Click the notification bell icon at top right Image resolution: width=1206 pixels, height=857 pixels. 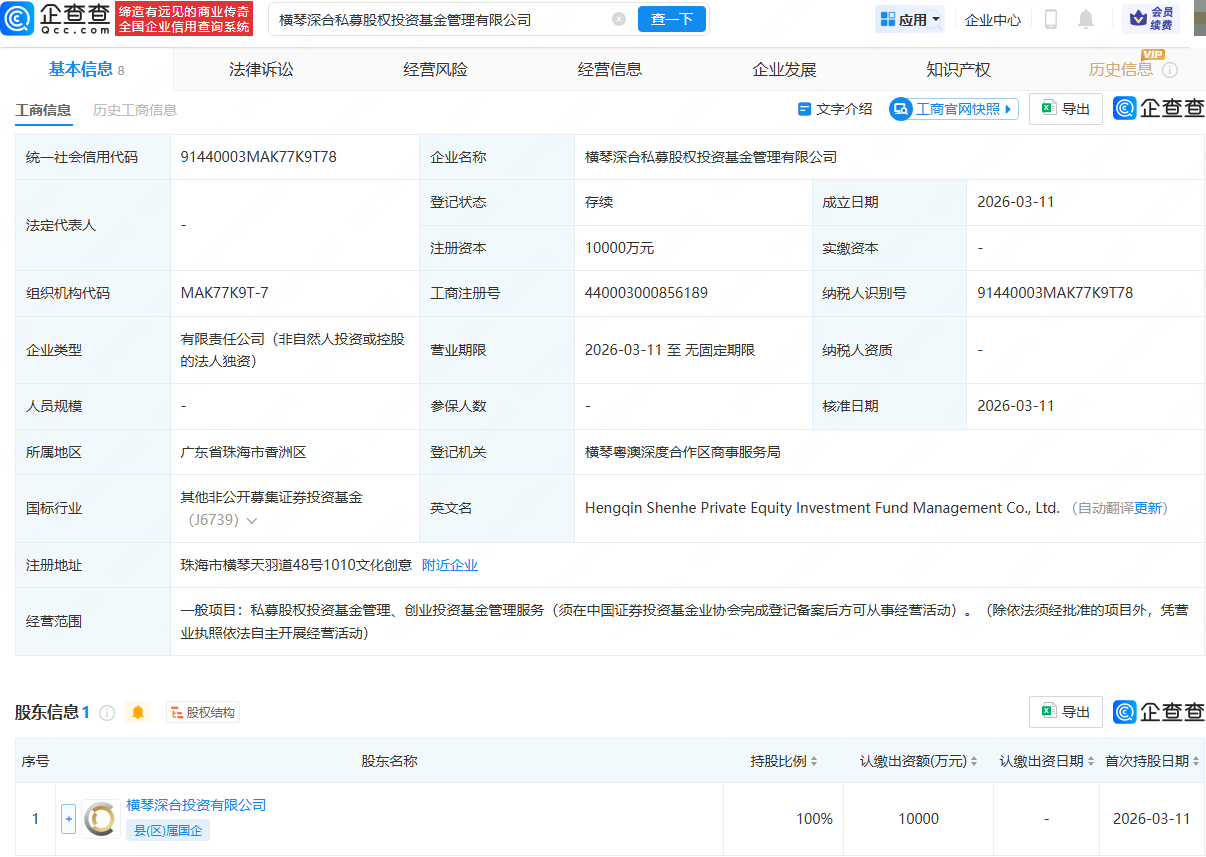pyautogui.click(x=1086, y=19)
